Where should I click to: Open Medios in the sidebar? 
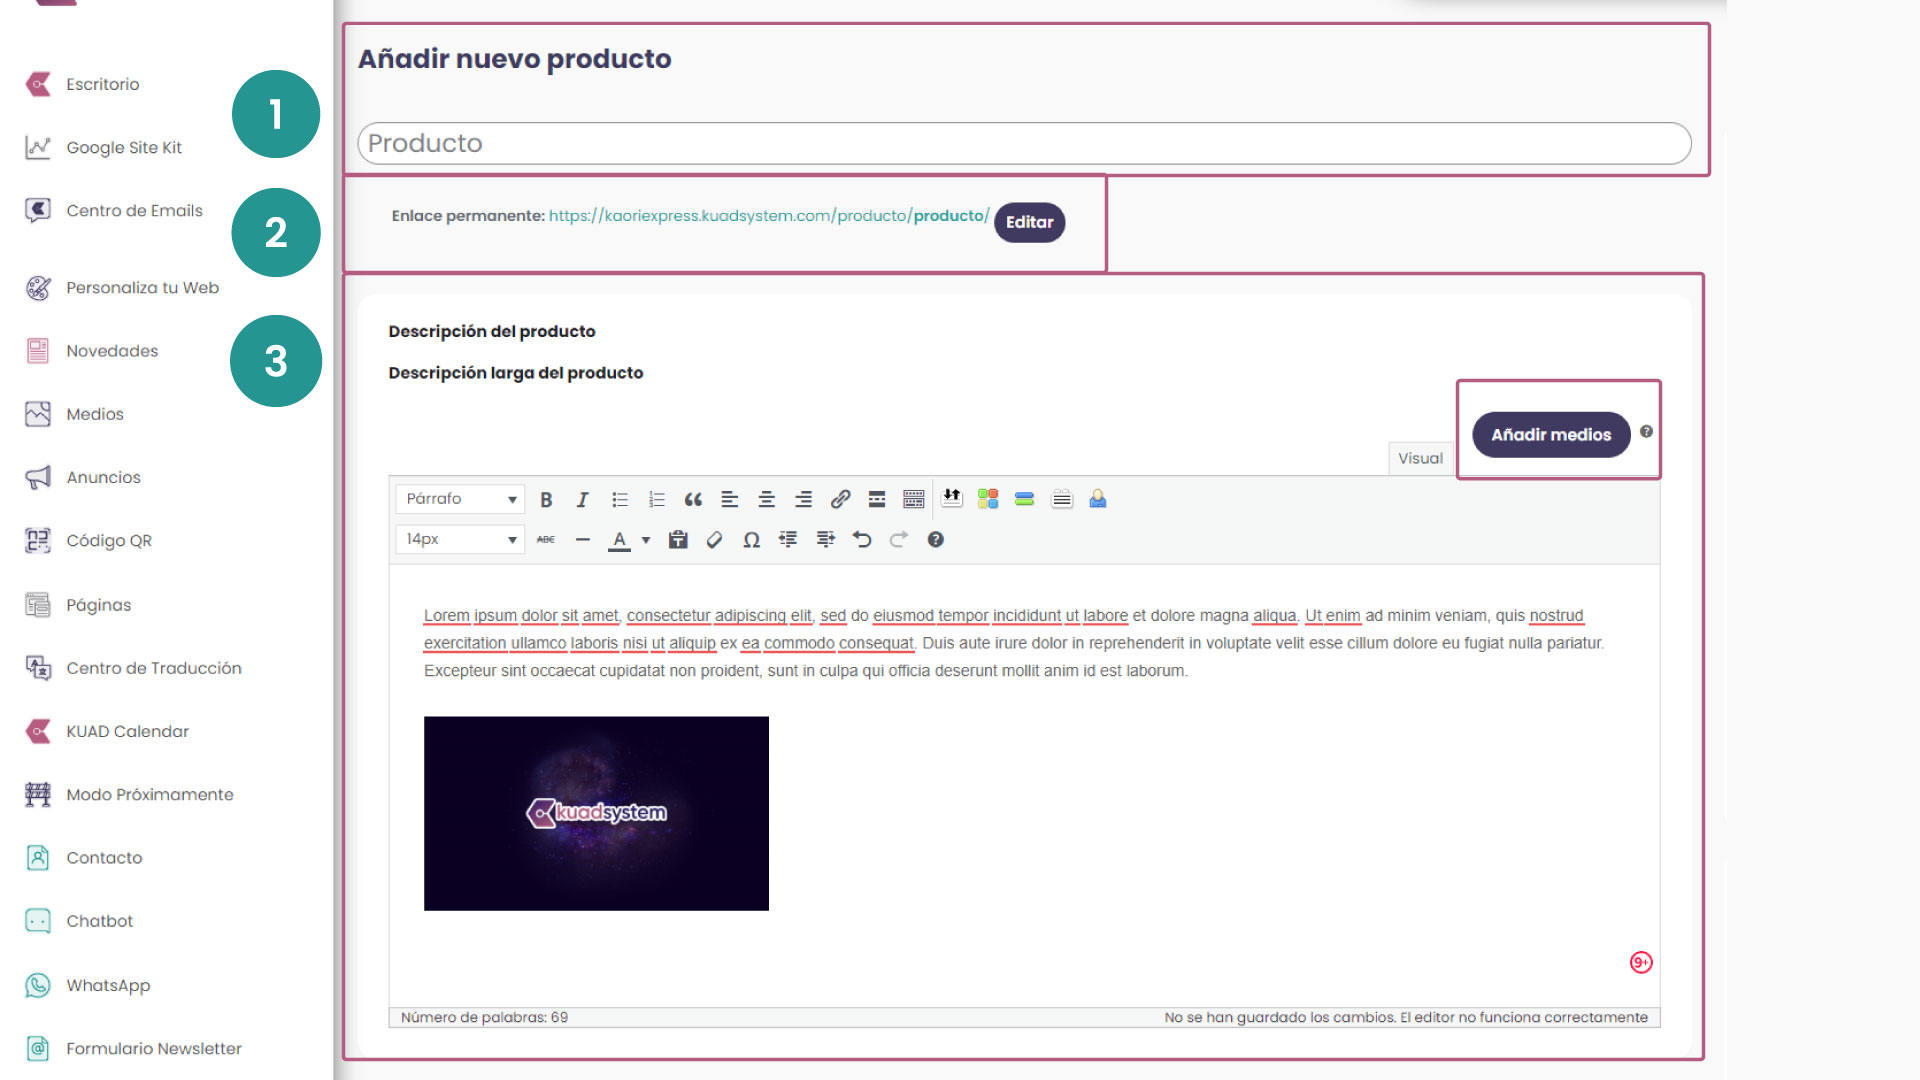95,414
